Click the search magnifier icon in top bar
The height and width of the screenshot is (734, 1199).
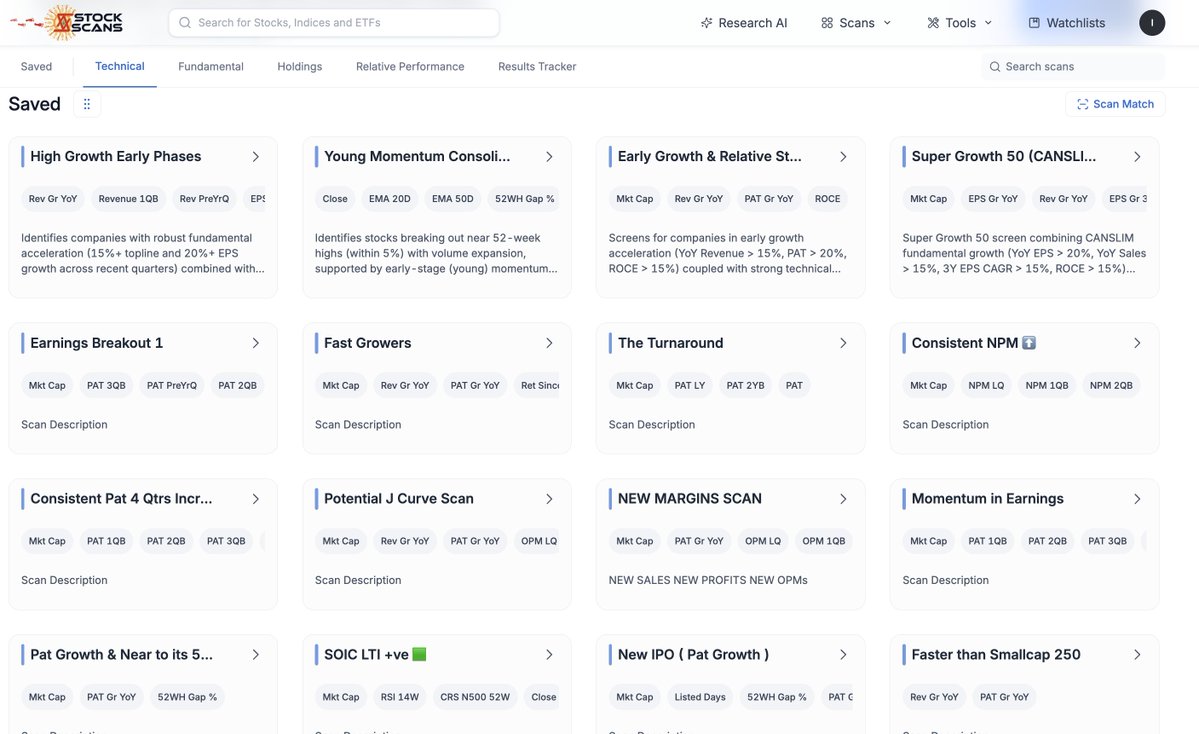tap(185, 23)
